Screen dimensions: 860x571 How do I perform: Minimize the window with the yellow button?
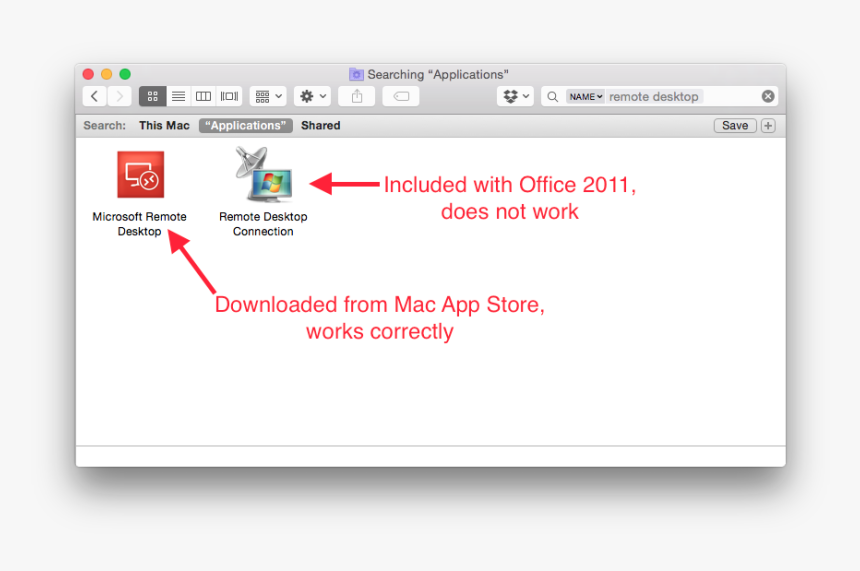106,74
